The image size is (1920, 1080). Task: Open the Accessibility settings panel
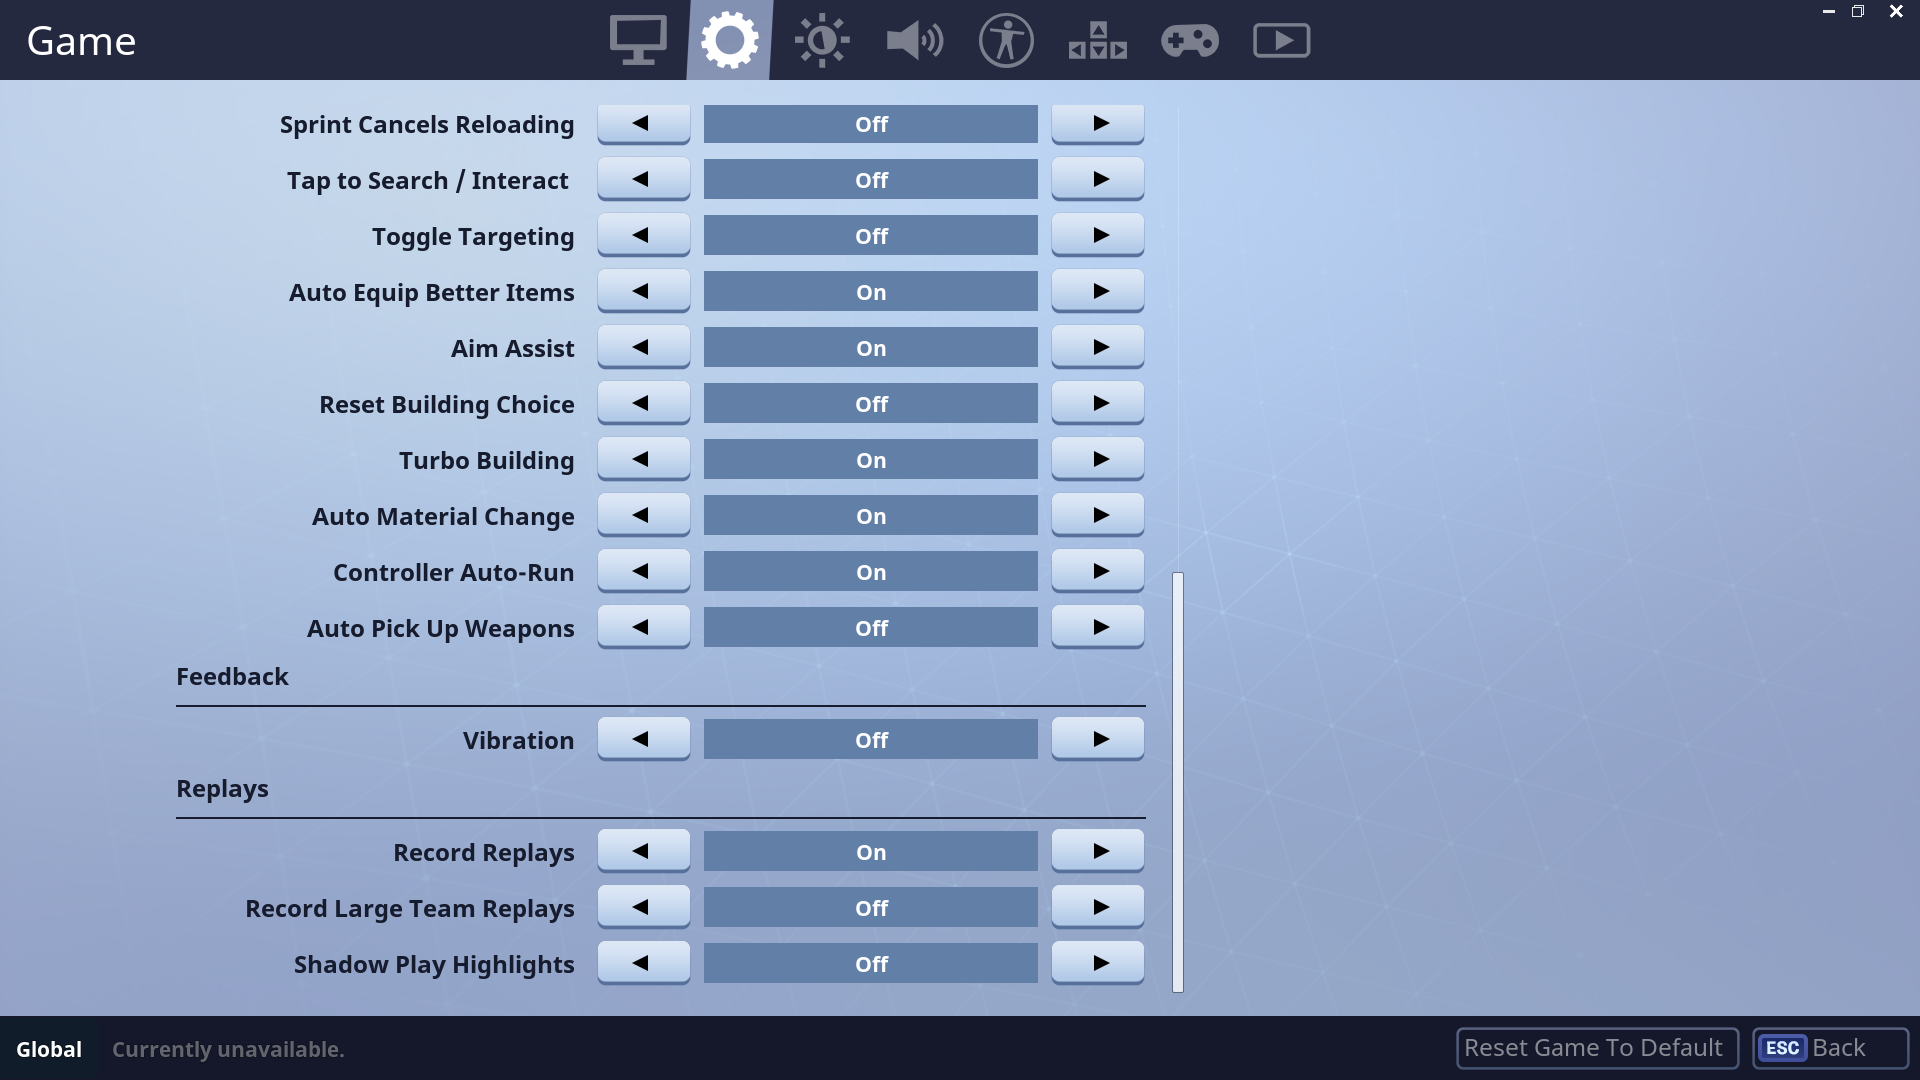click(1005, 40)
